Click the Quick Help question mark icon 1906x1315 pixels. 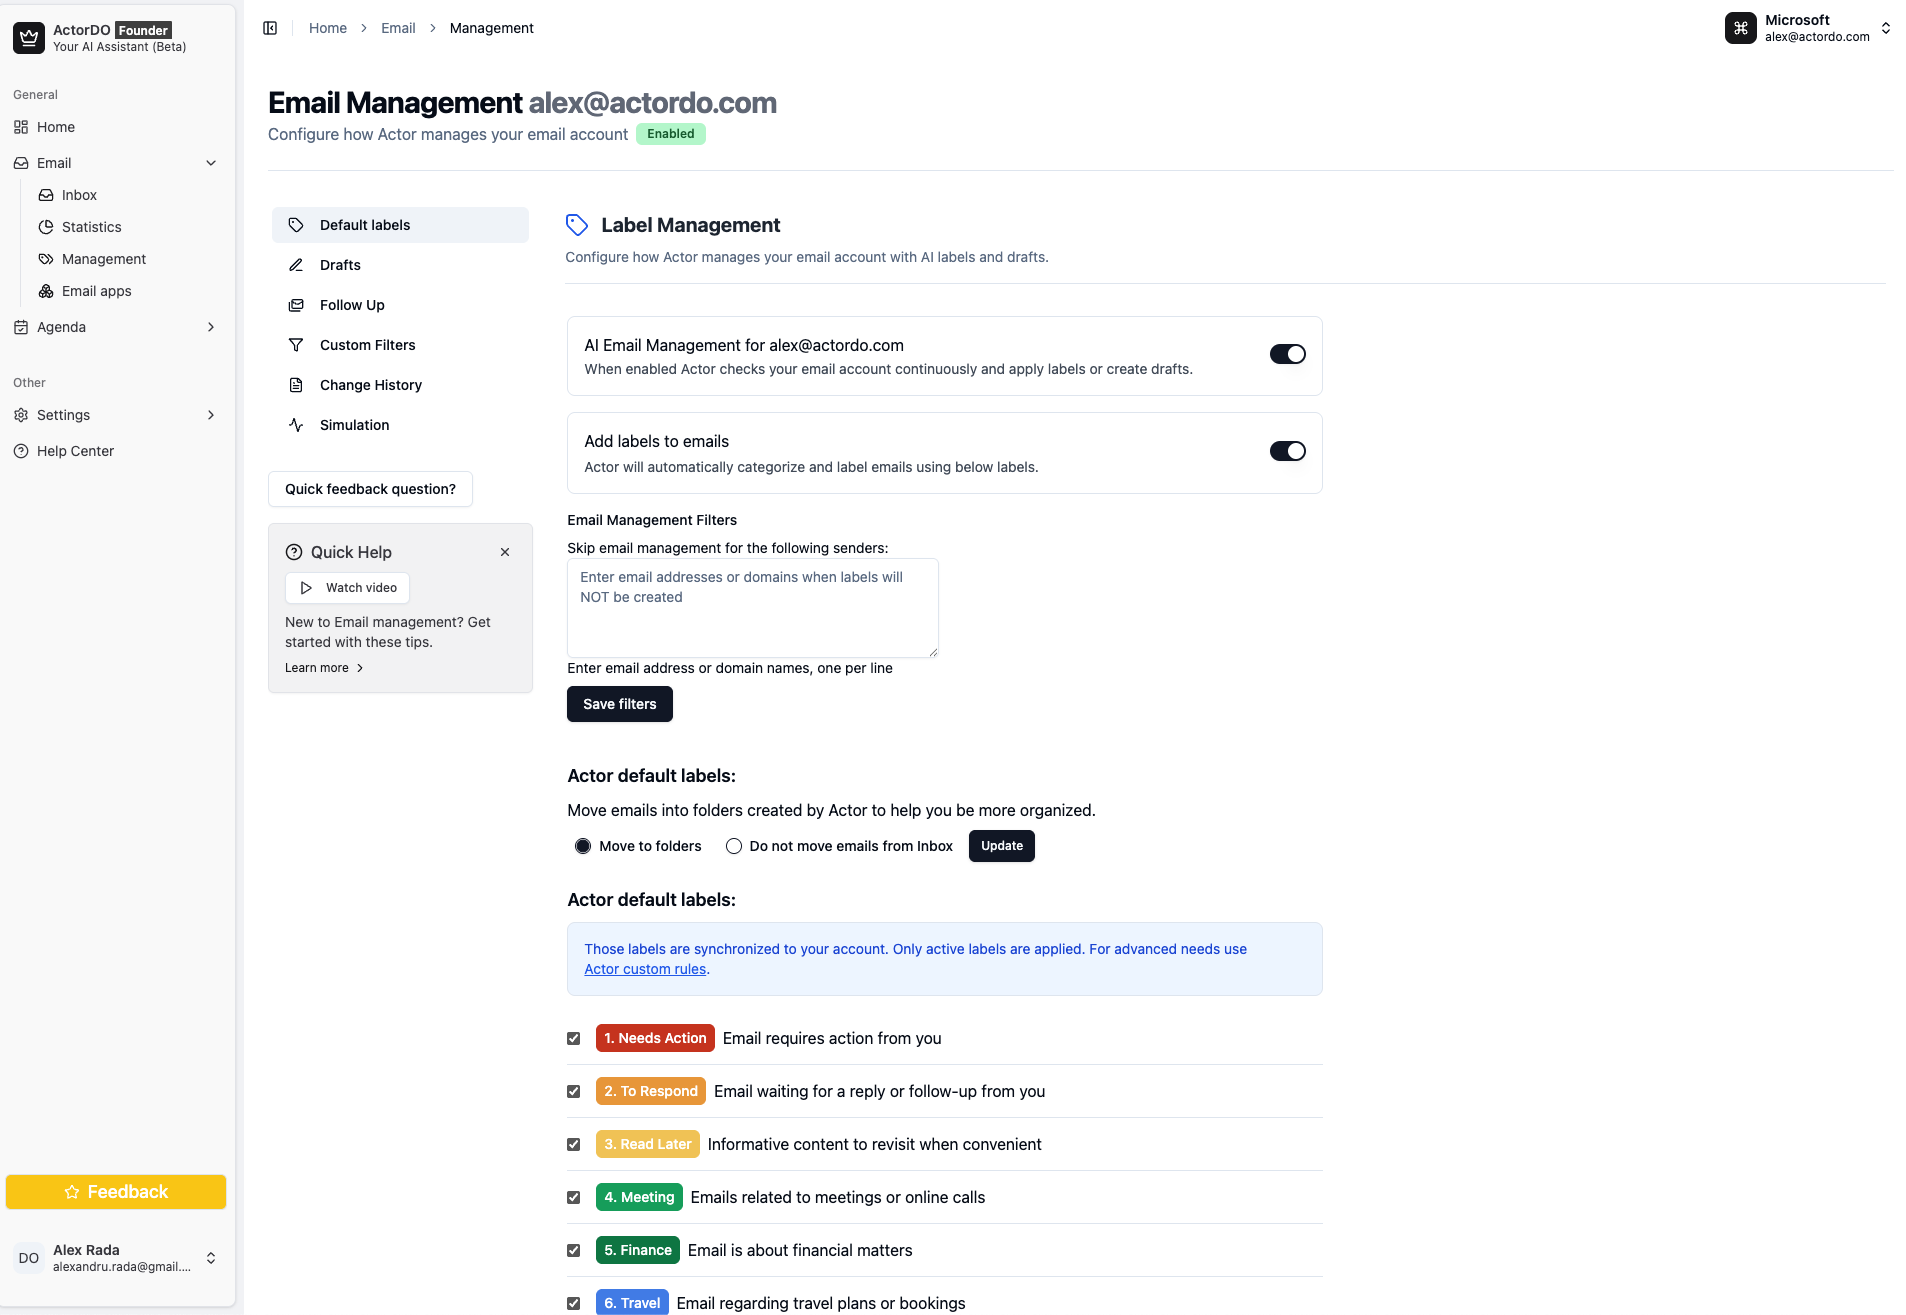click(x=294, y=552)
